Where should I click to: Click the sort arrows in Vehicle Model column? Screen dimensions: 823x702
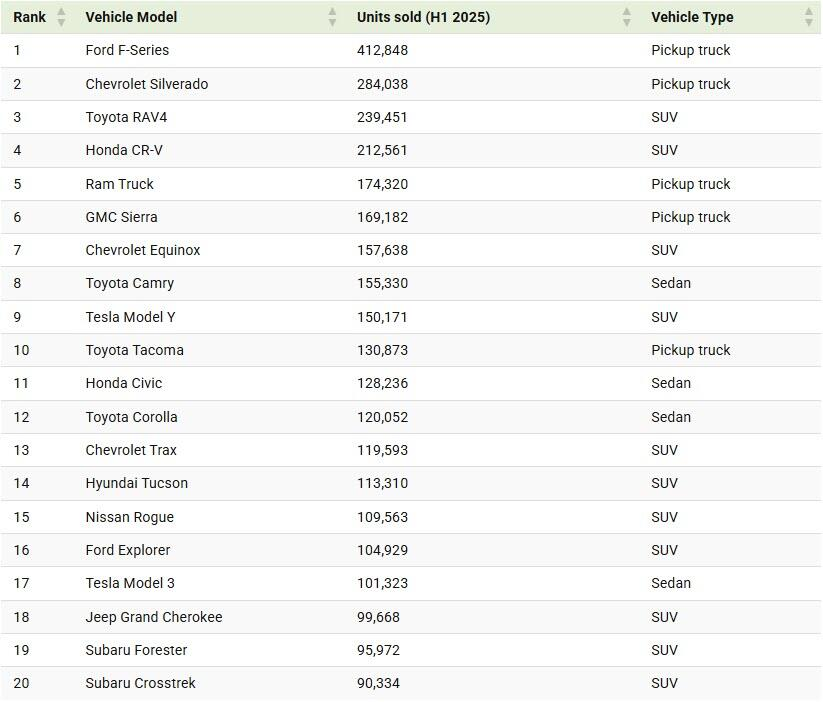tap(332, 17)
